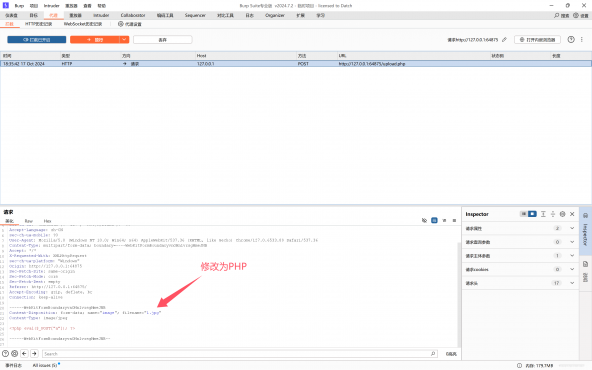The width and height of the screenshot is (592, 370).
Task: Click the Content-Type: image/jpeg line
Action: point(38,318)
